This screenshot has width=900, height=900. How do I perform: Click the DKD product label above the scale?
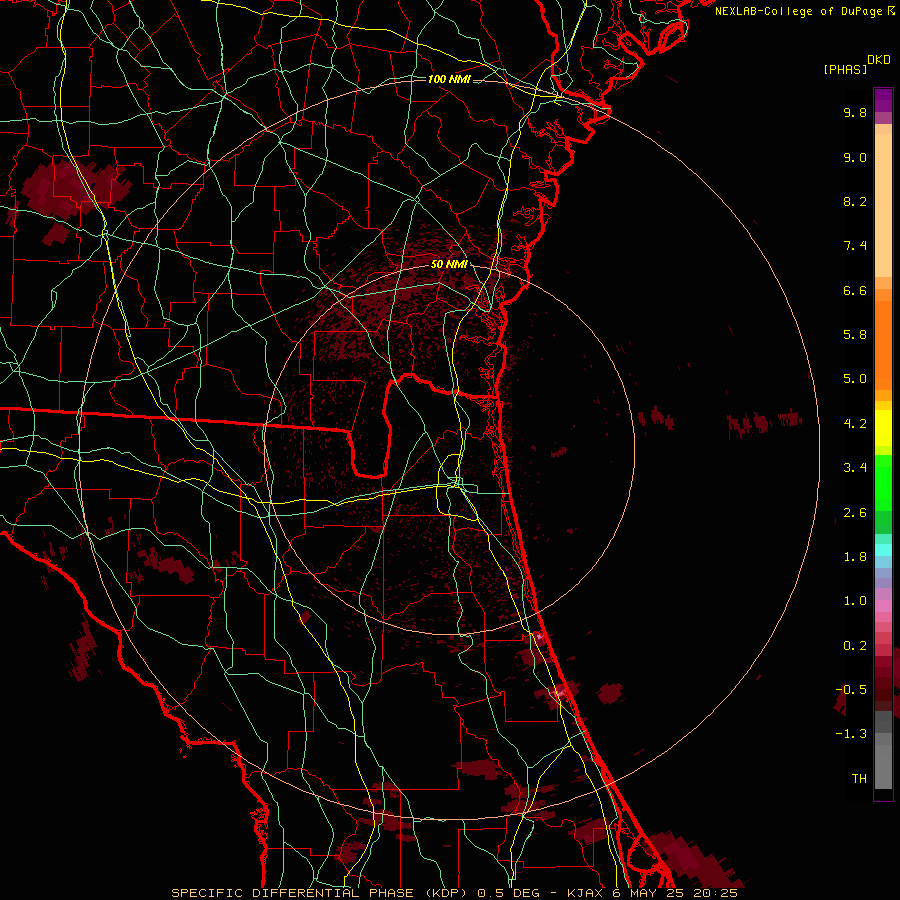click(879, 60)
